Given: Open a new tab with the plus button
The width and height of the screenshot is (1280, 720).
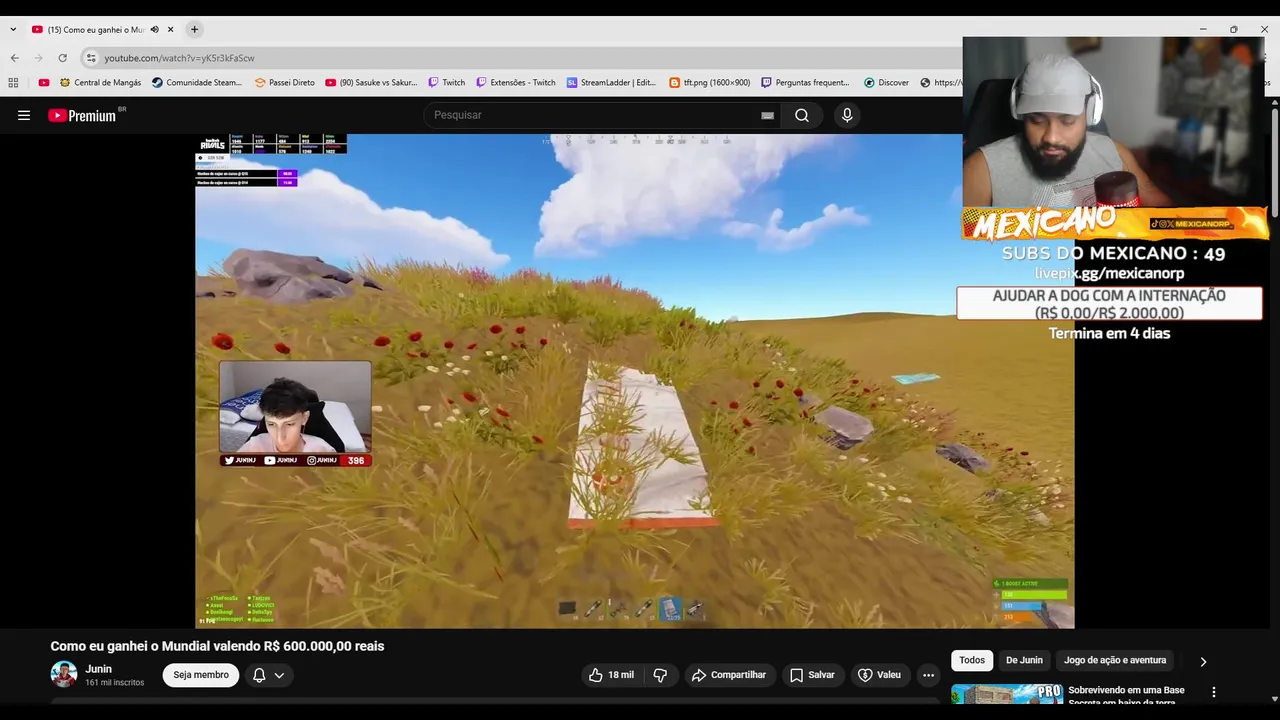Looking at the screenshot, I should click(x=194, y=30).
